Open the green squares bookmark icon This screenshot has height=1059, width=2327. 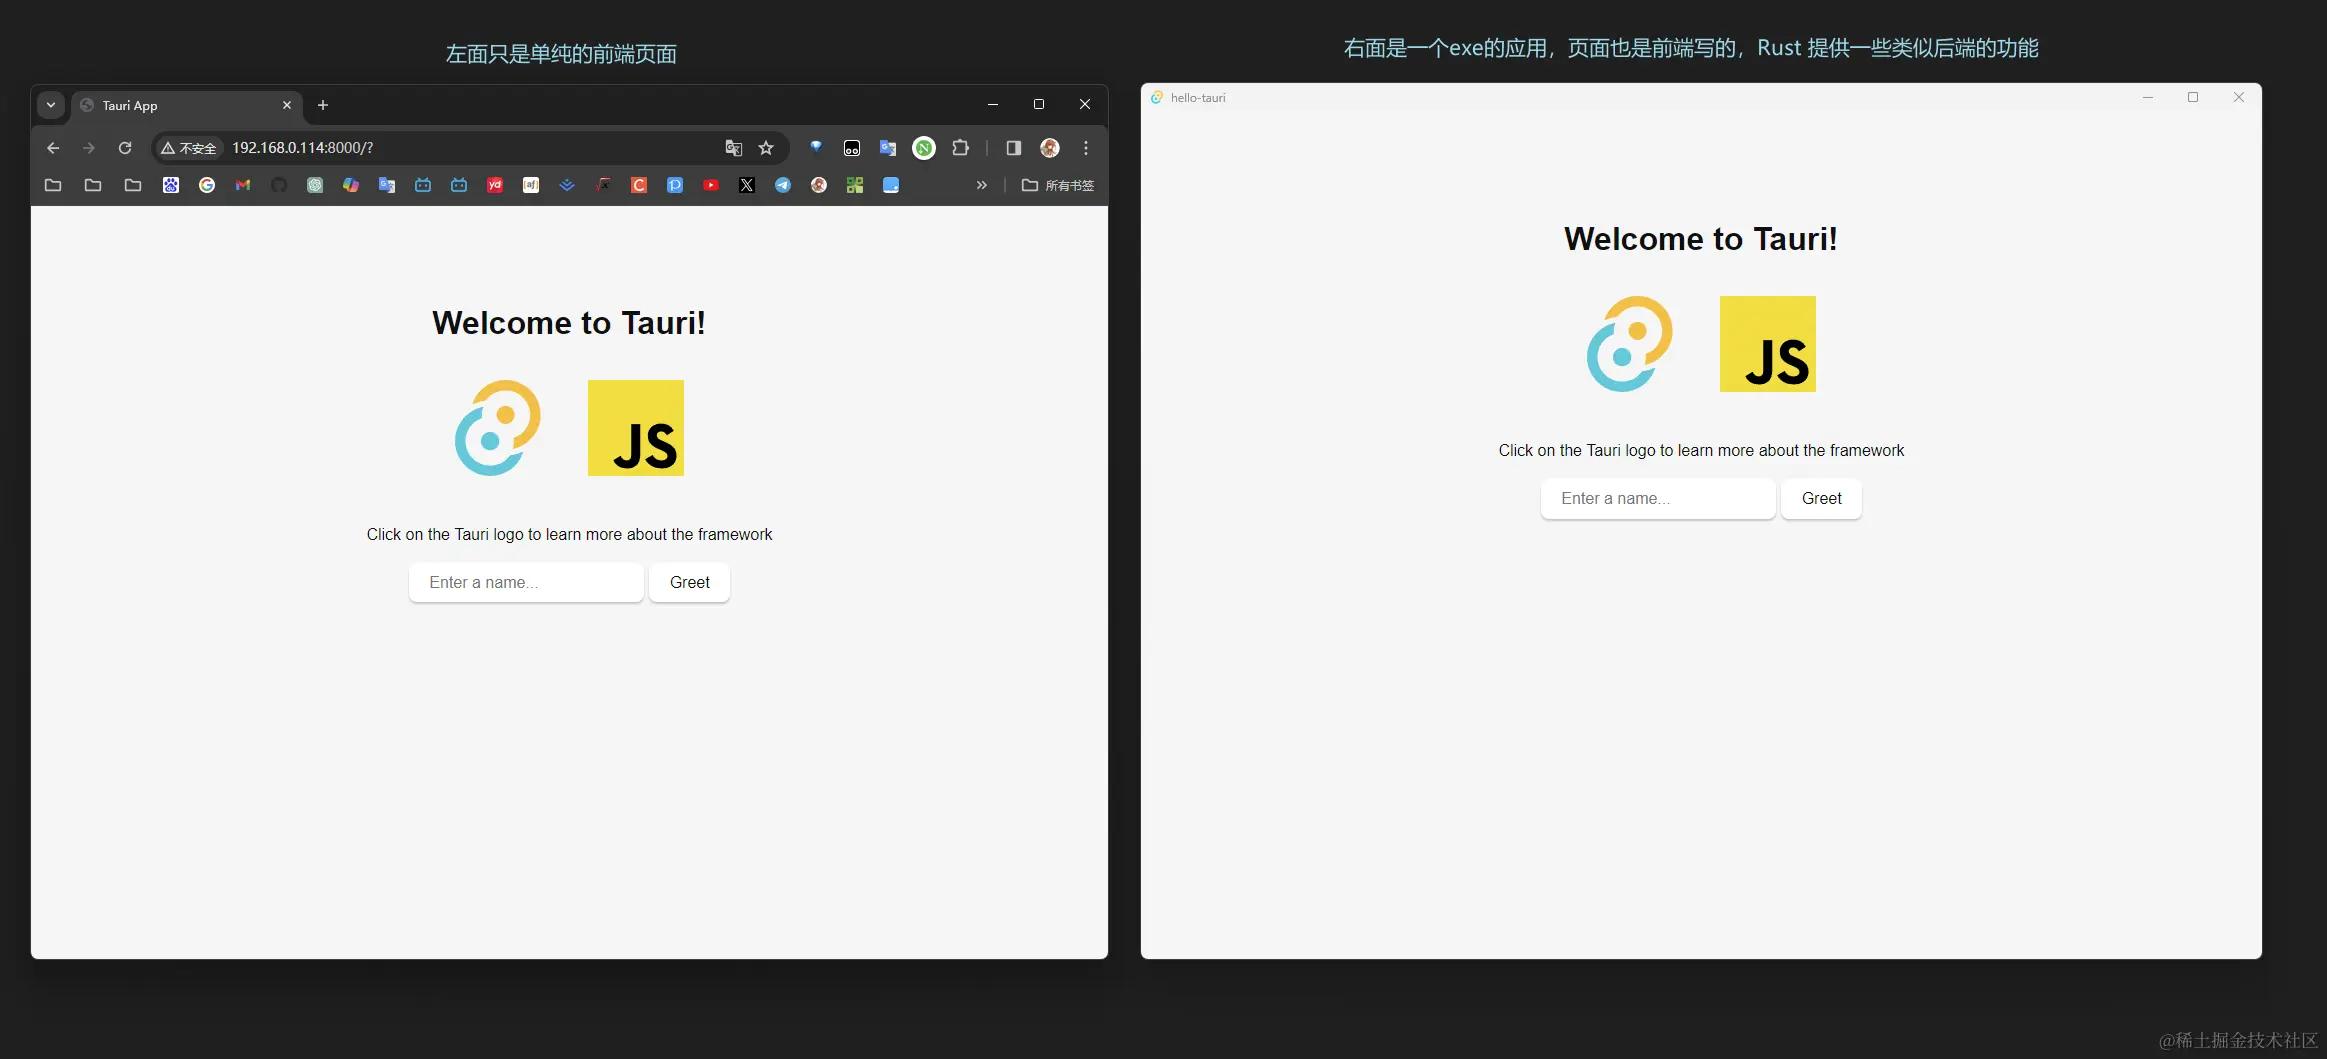(x=855, y=185)
